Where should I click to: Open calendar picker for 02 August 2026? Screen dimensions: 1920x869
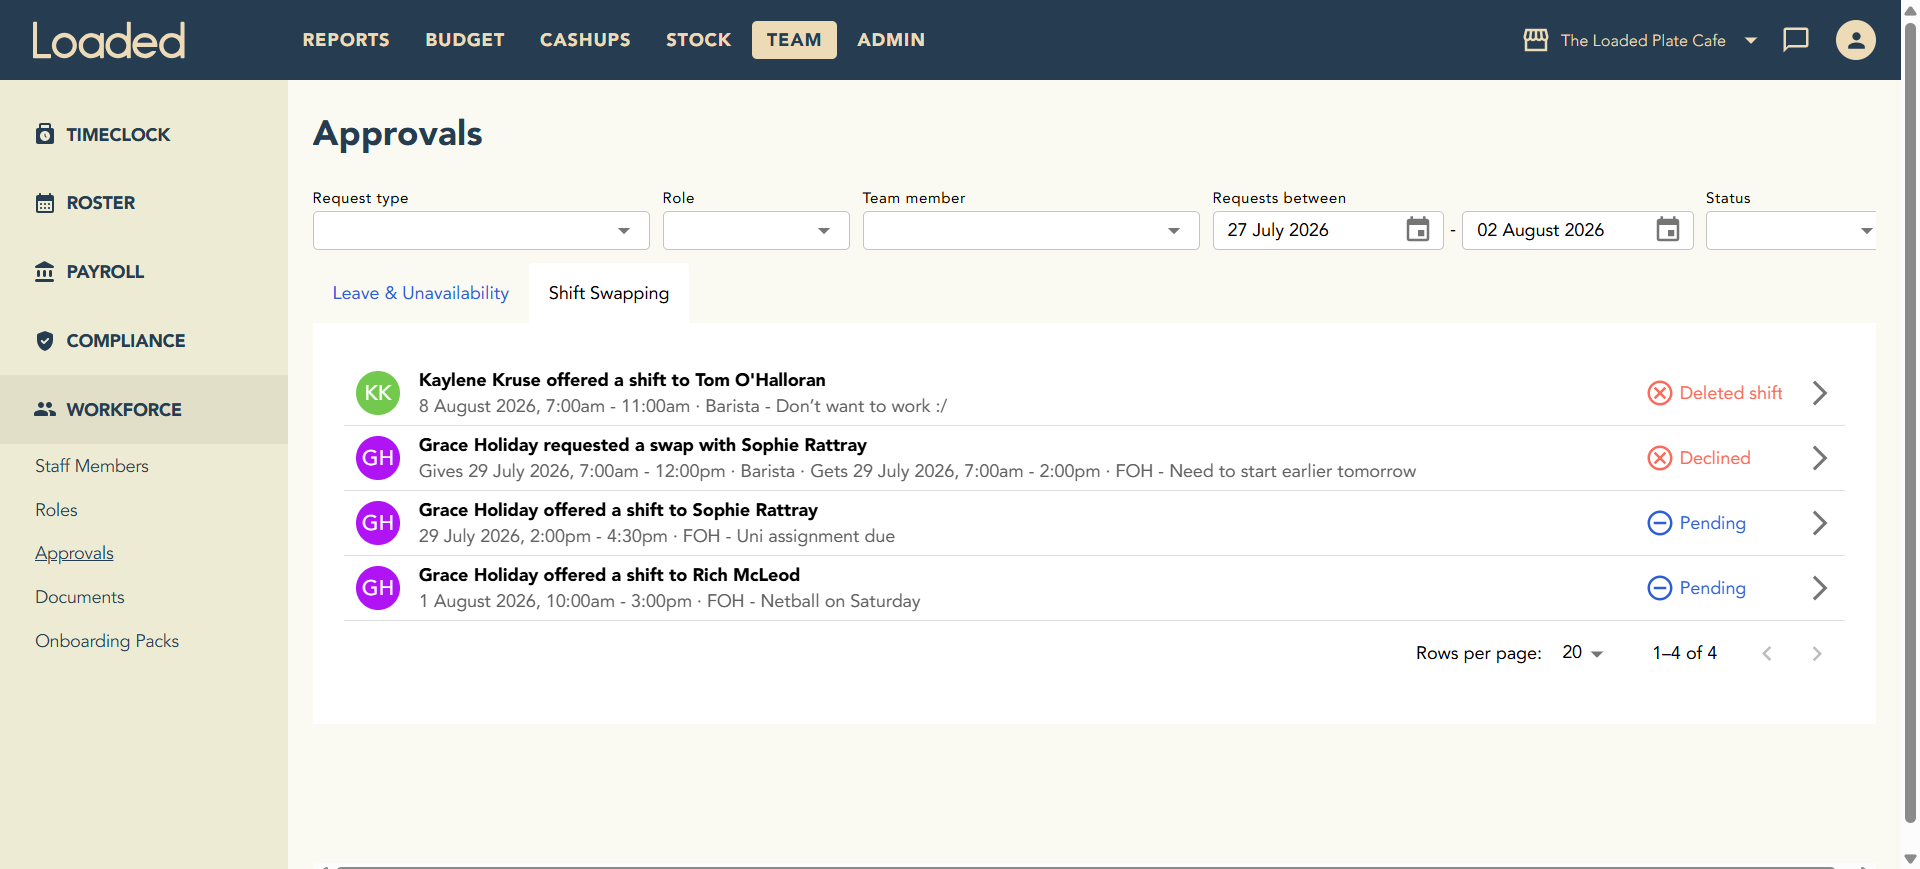click(1668, 230)
